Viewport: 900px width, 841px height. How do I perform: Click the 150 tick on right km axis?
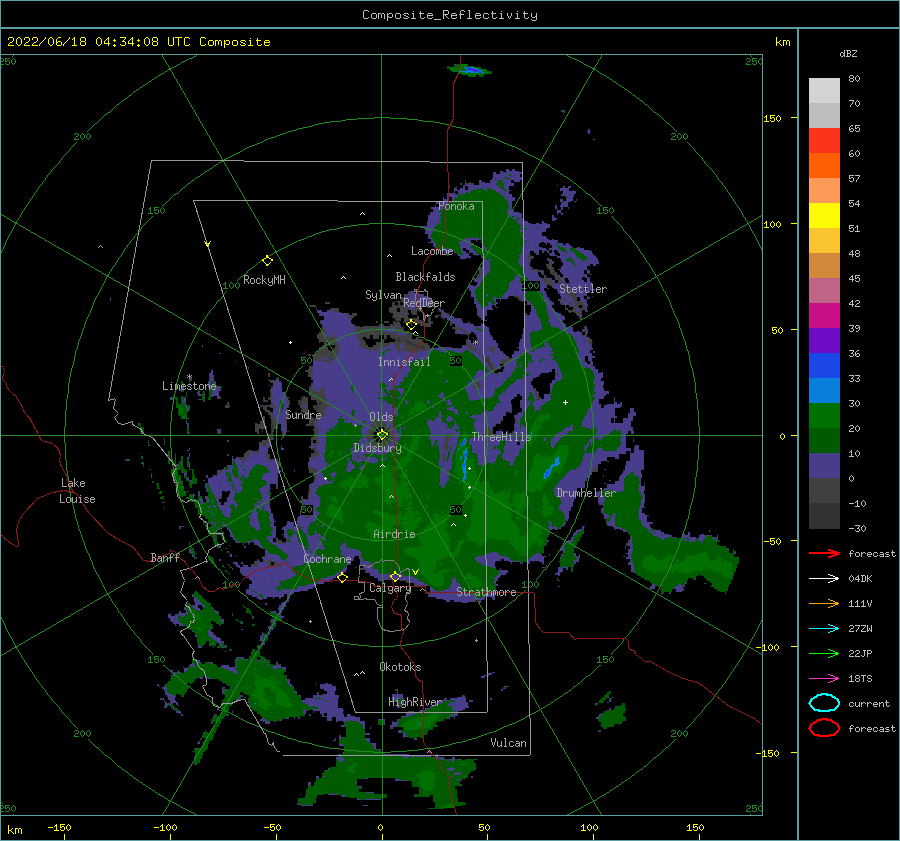(x=772, y=118)
